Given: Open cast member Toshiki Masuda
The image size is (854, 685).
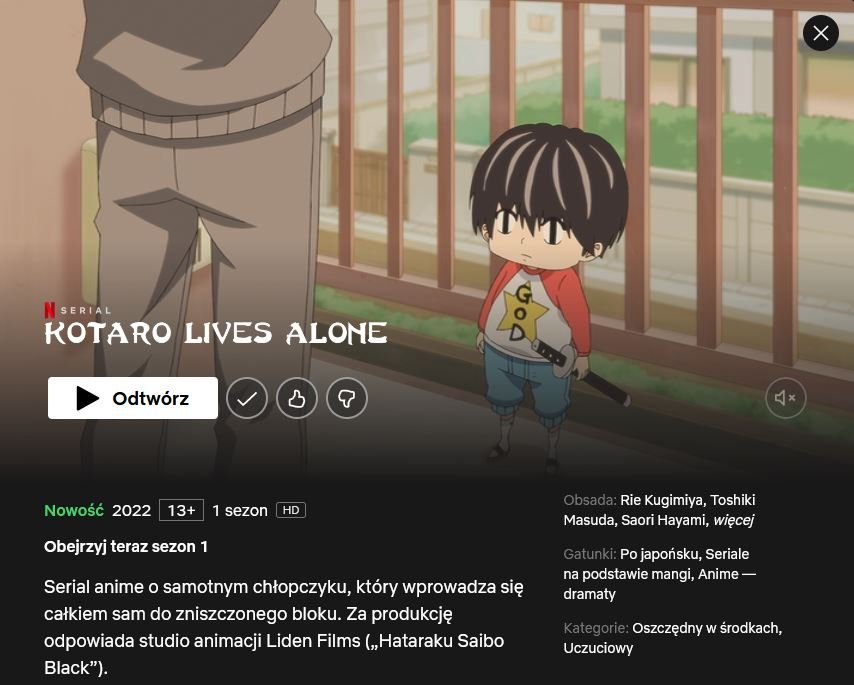Looking at the screenshot, I should point(658,510).
